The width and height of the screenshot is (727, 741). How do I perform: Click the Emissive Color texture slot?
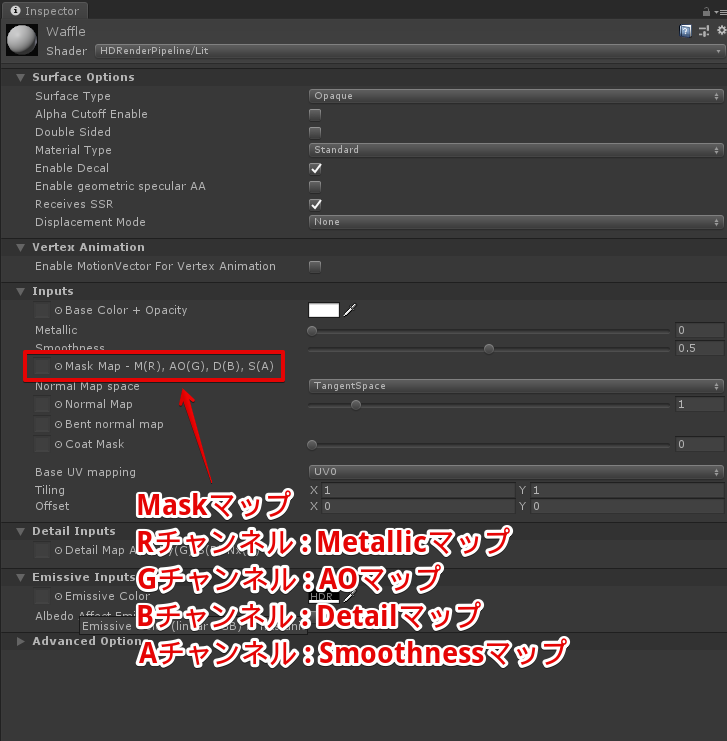tap(42, 596)
